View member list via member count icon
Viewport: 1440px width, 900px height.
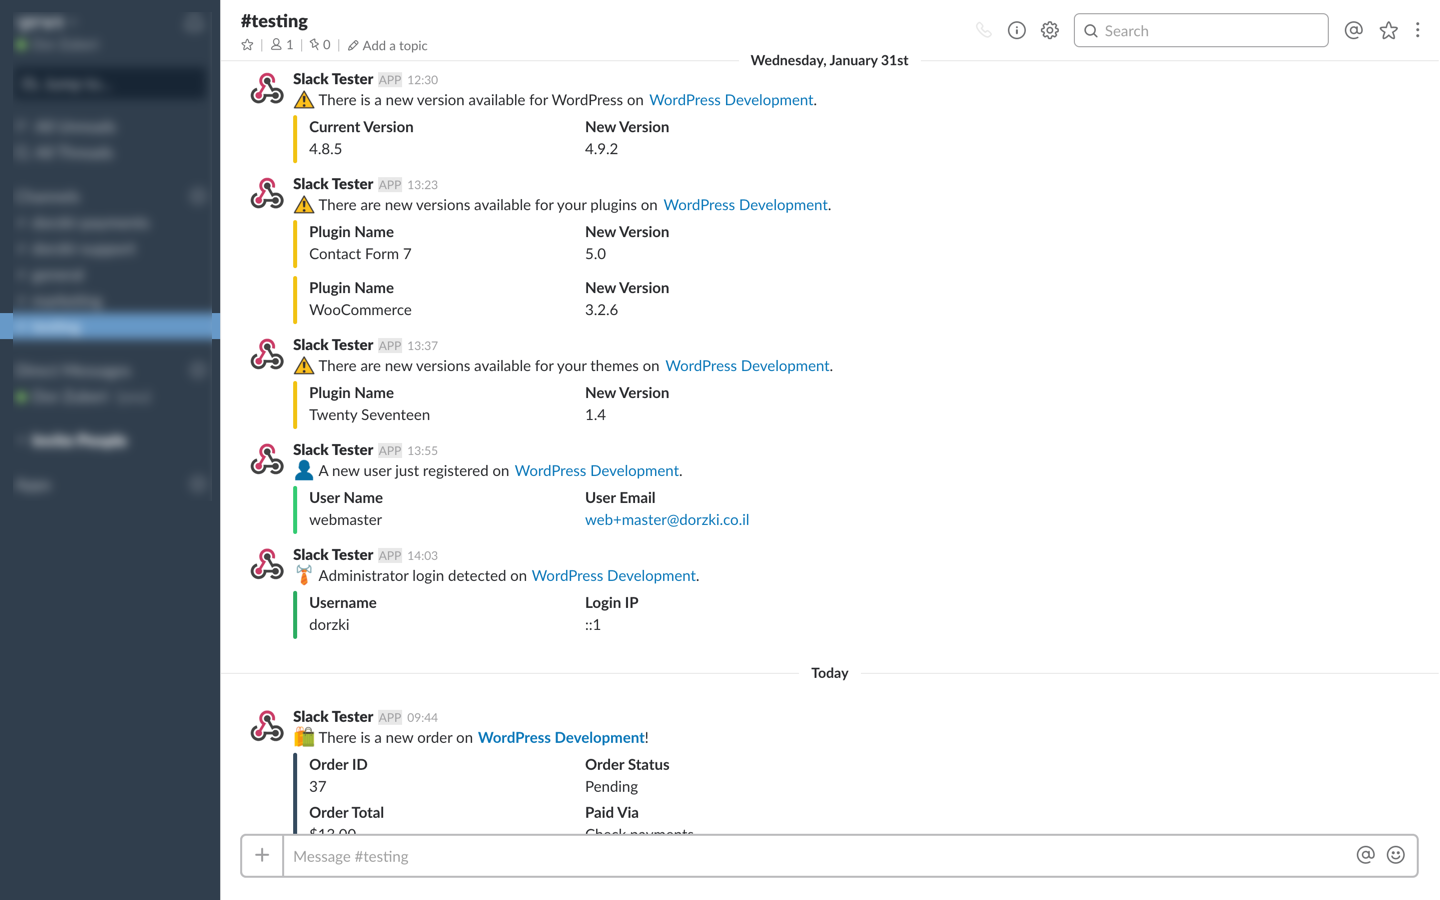(282, 45)
